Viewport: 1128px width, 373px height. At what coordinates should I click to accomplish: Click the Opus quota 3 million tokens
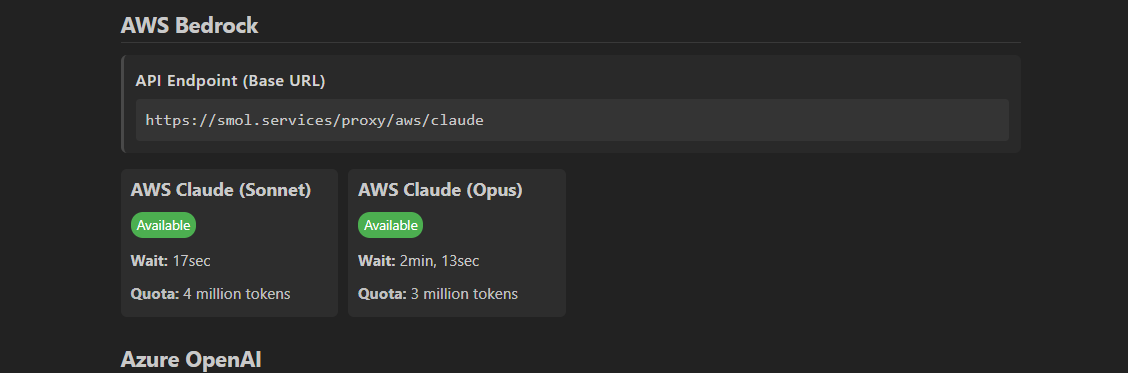(x=464, y=294)
